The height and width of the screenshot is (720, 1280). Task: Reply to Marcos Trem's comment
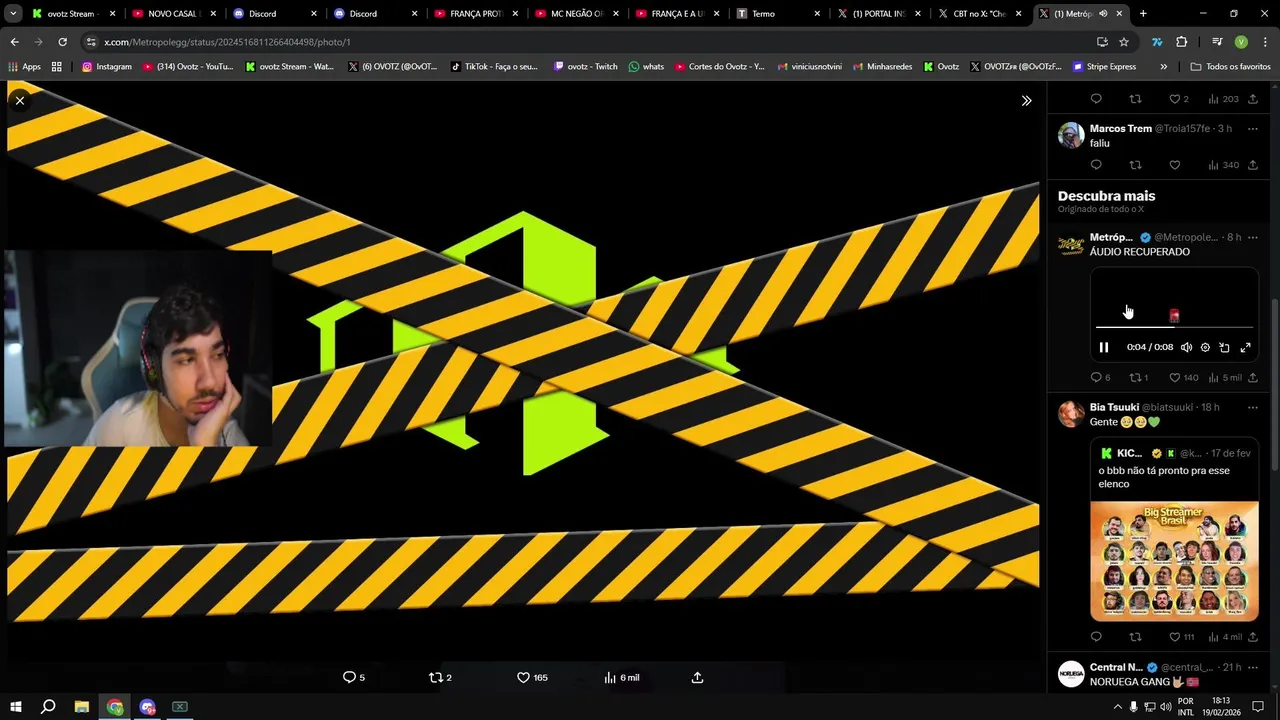click(1096, 165)
